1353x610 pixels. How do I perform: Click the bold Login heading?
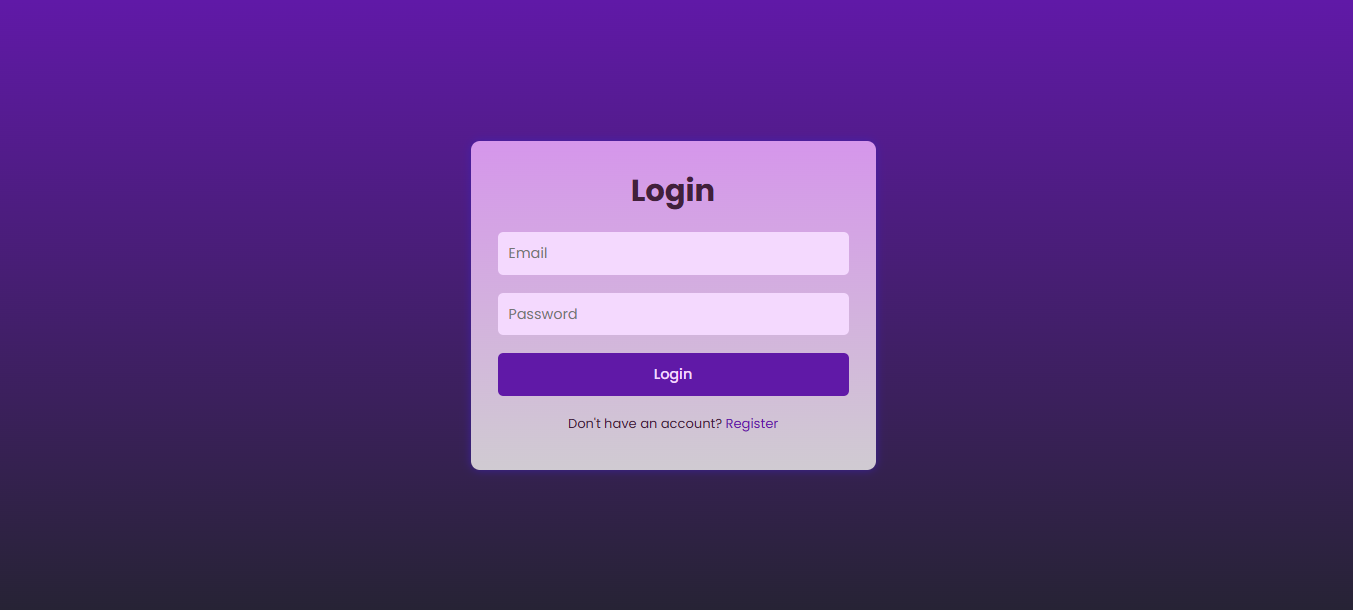(x=673, y=191)
